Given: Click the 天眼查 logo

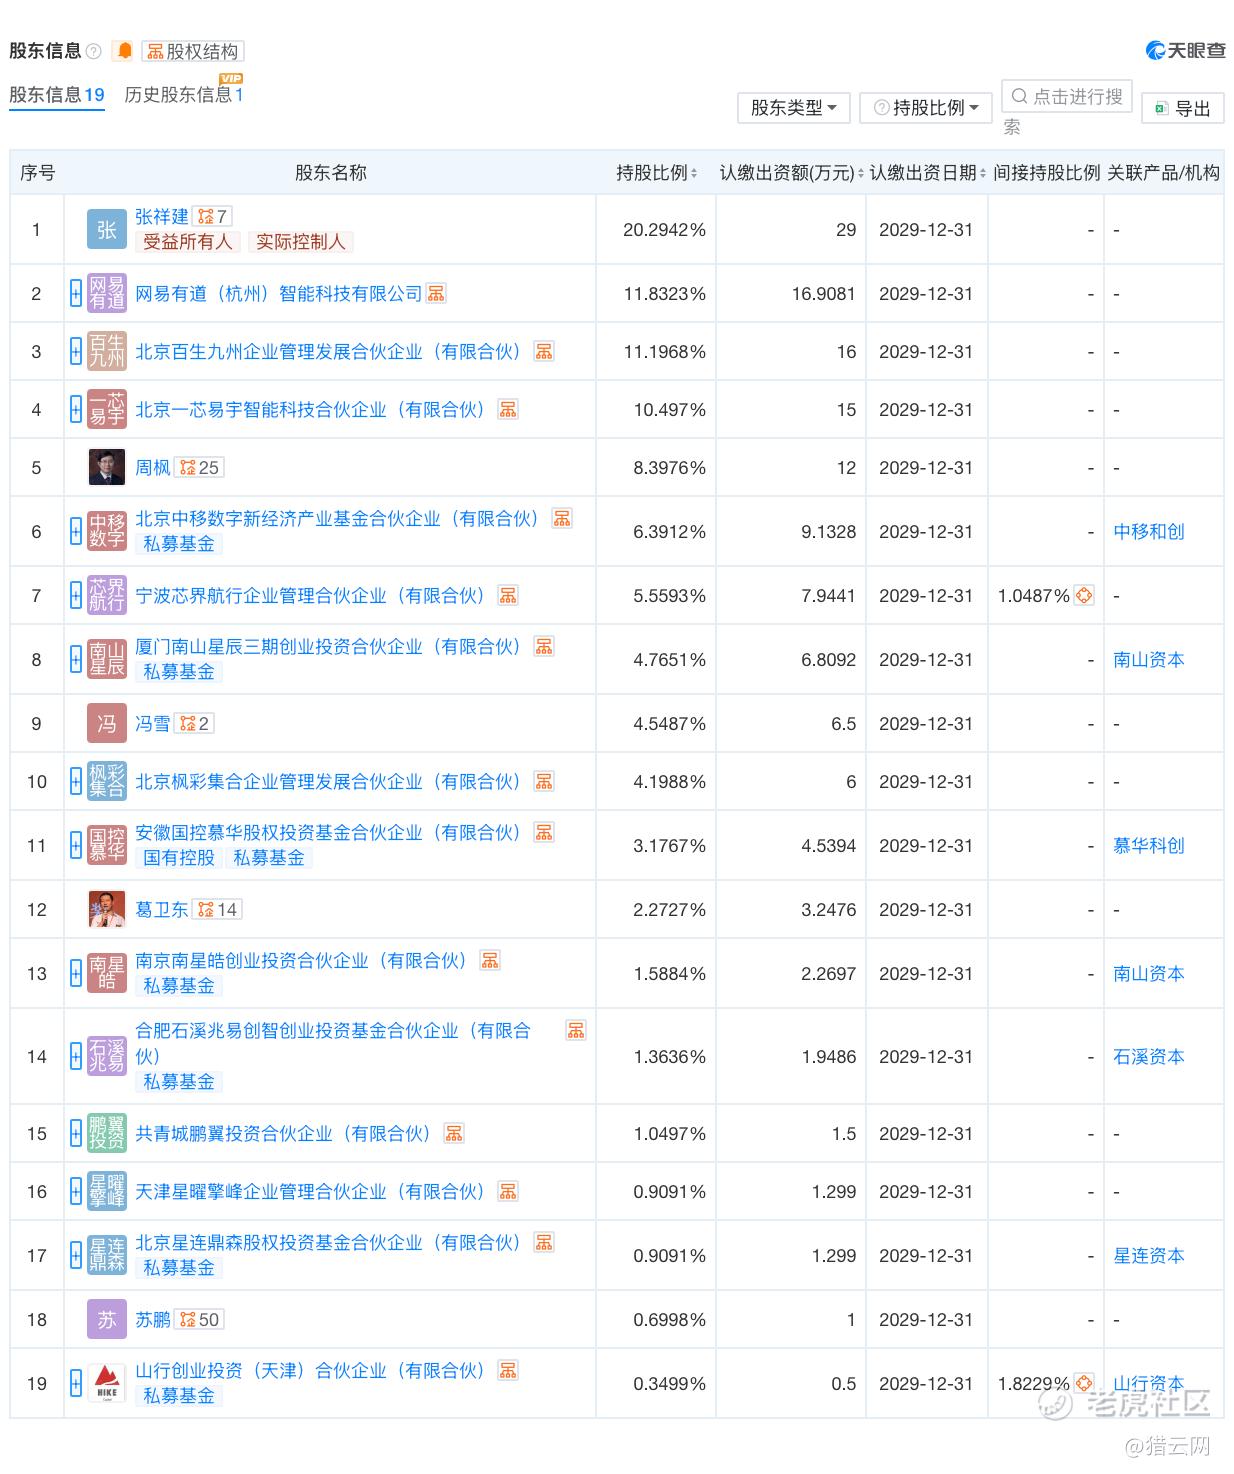Looking at the screenshot, I should click(x=1185, y=51).
